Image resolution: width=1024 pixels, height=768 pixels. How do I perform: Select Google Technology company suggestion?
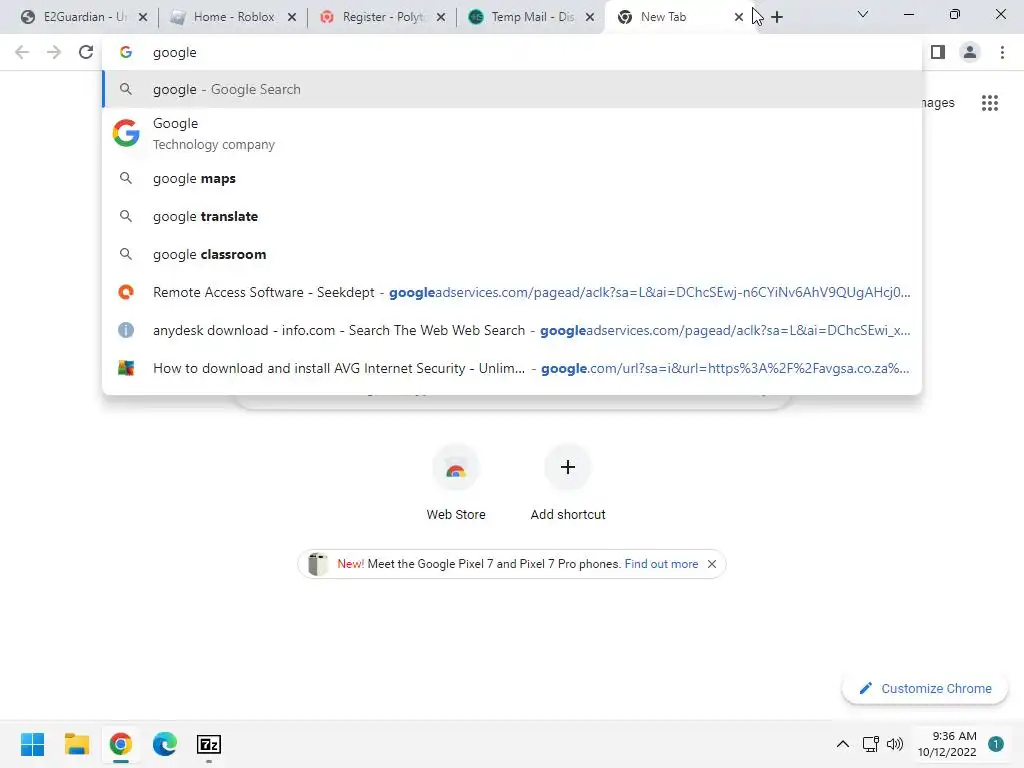pyautogui.click(x=511, y=133)
